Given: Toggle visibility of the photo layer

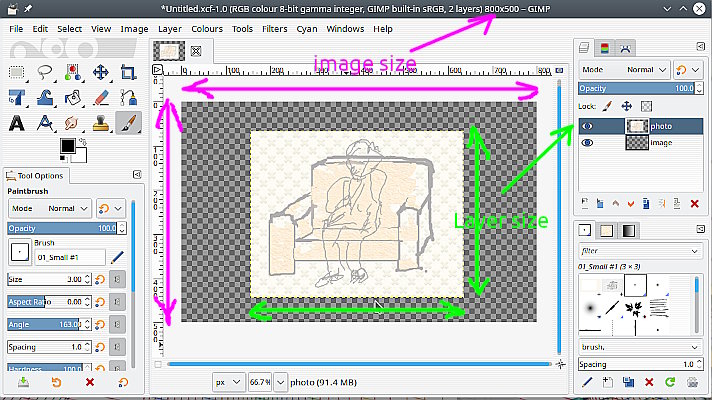Looking at the screenshot, I should pyautogui.click(x=587, y=126).
